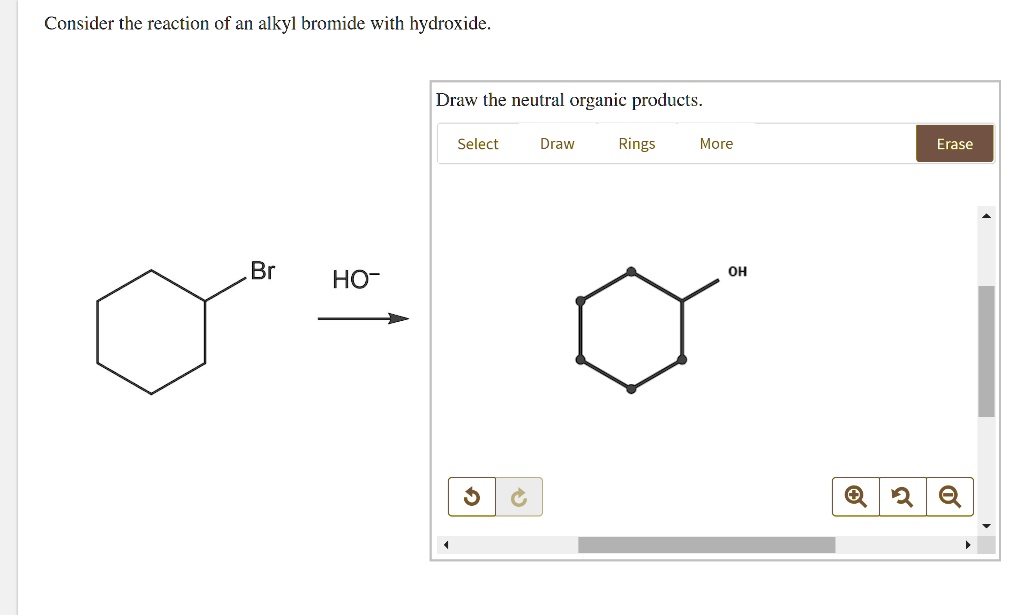
Task: Open the Select tool menu
Action: (477, 143)
